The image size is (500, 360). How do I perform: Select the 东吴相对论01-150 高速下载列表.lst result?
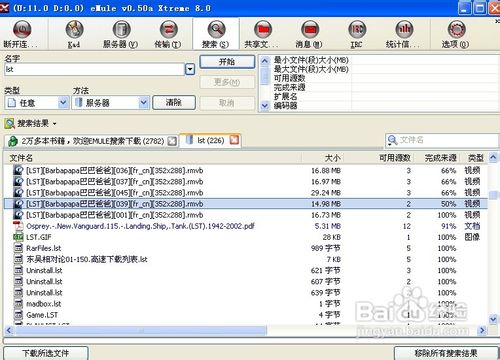click(x=246, y=259)
